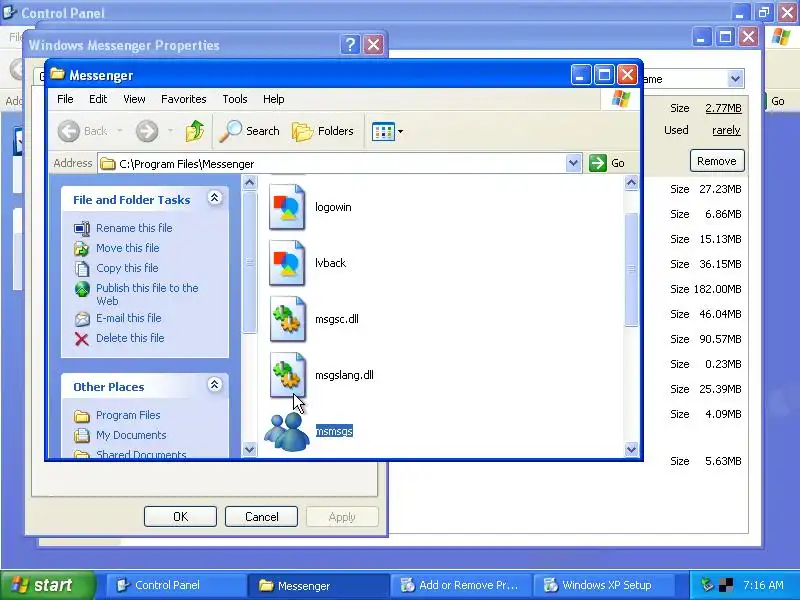This screenshot has height=600, width=800.
Task: Click Copy this file
Action: tap(127, 268)
